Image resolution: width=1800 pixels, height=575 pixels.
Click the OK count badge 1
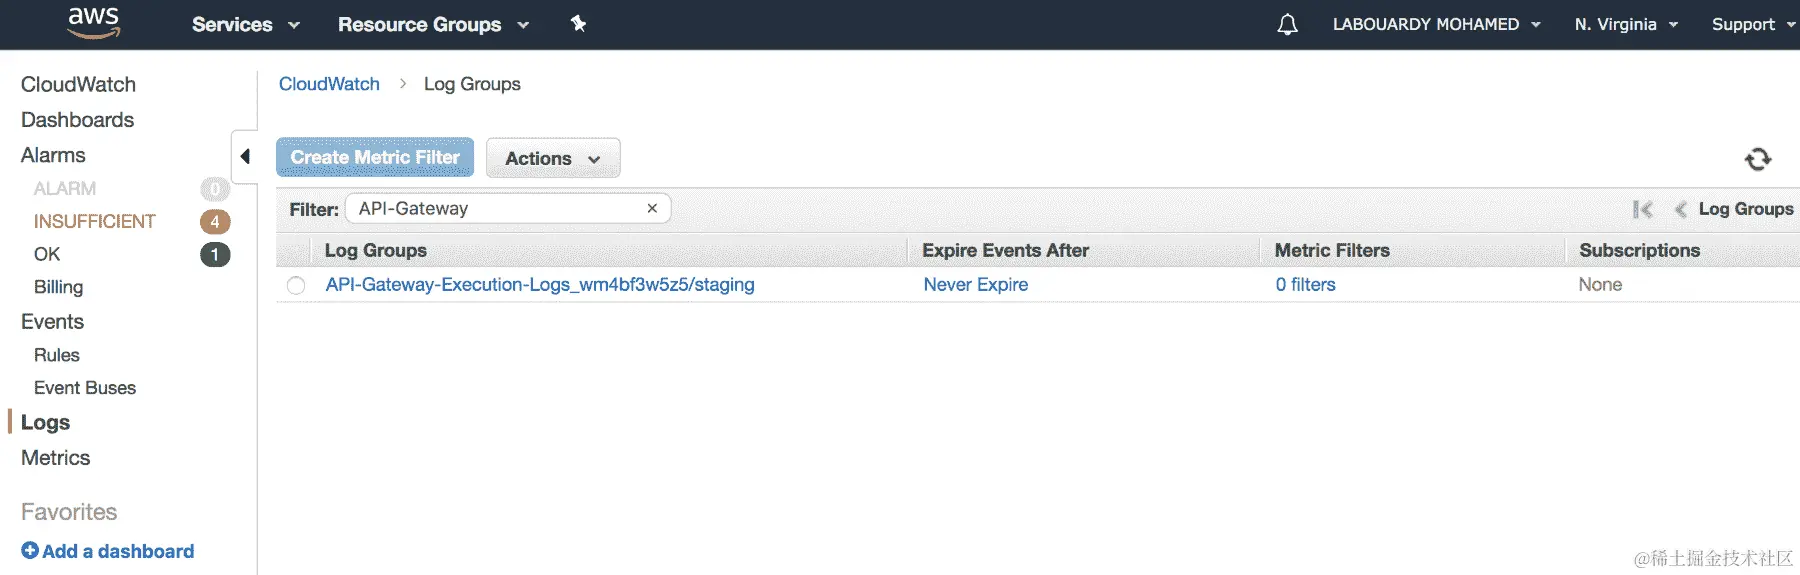click(x=215, y=254)
